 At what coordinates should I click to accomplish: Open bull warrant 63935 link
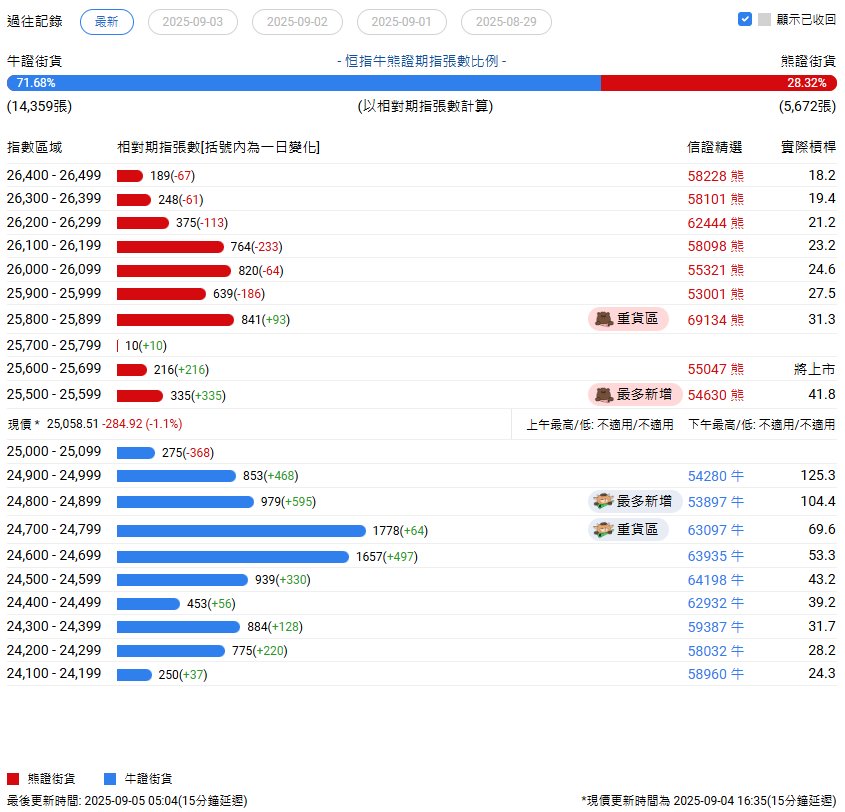(x=716, y=556)
